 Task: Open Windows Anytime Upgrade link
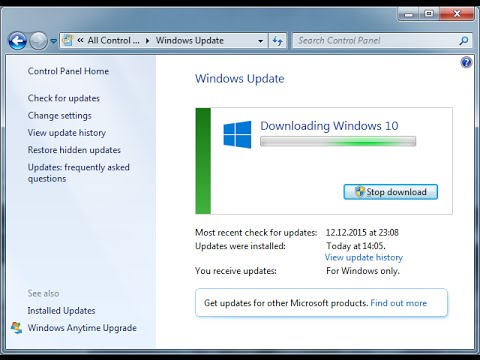[x=82, y=328]
